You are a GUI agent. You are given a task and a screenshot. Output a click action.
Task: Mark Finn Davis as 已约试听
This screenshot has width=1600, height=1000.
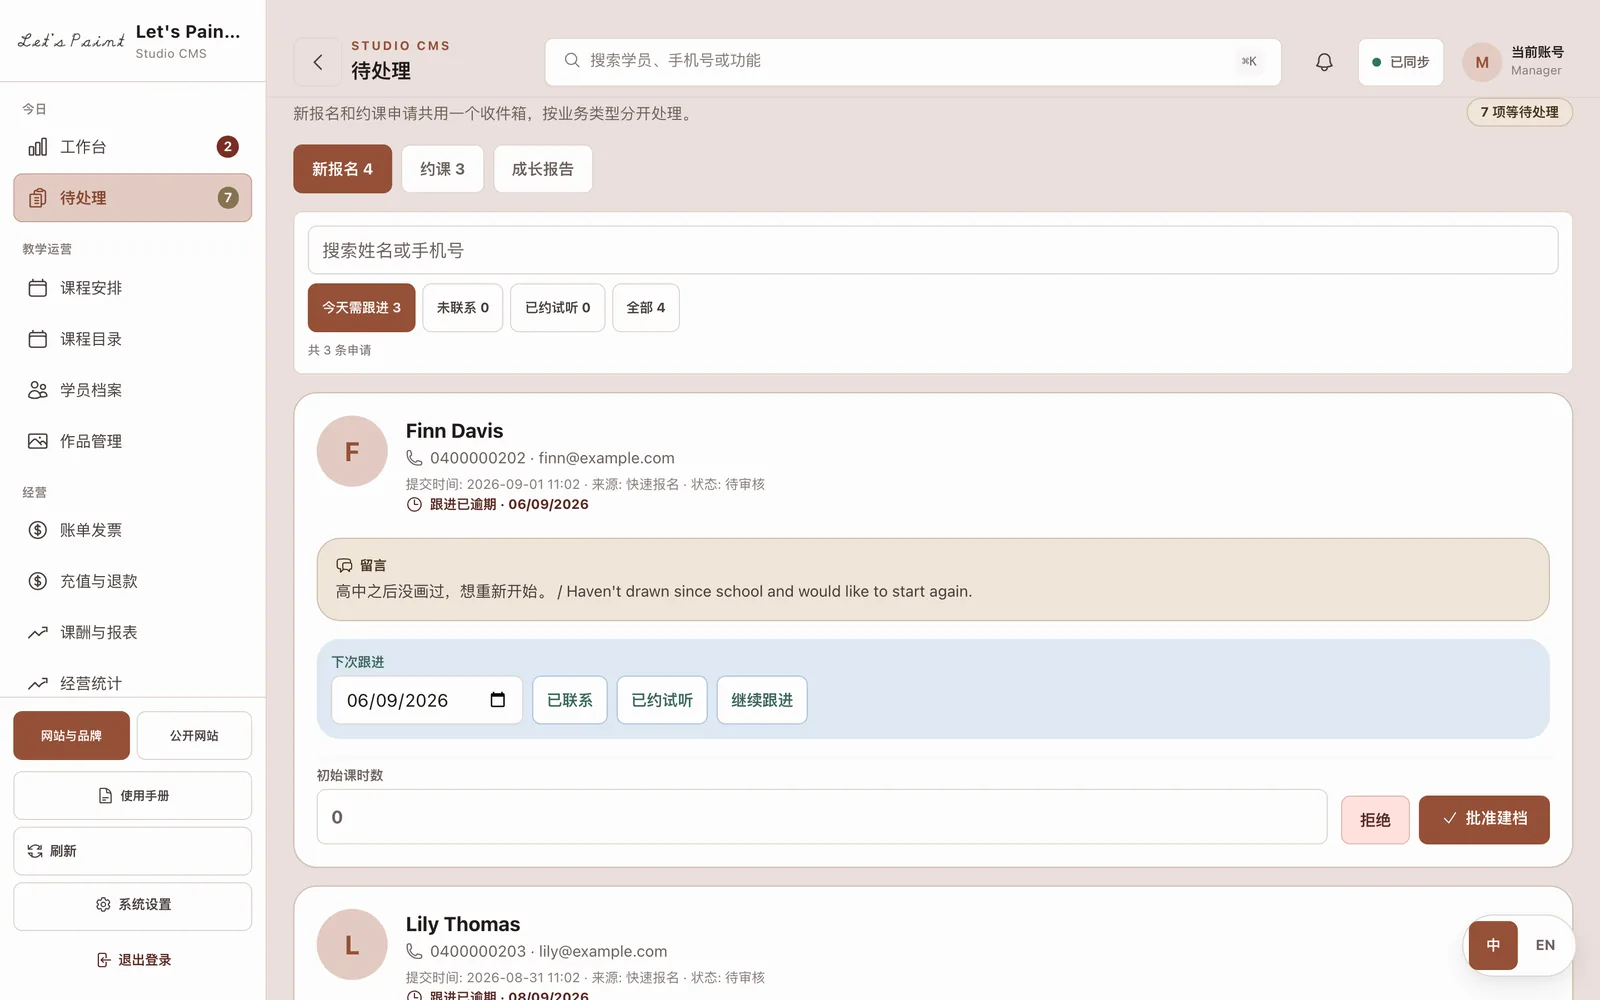tap(662, 700)
